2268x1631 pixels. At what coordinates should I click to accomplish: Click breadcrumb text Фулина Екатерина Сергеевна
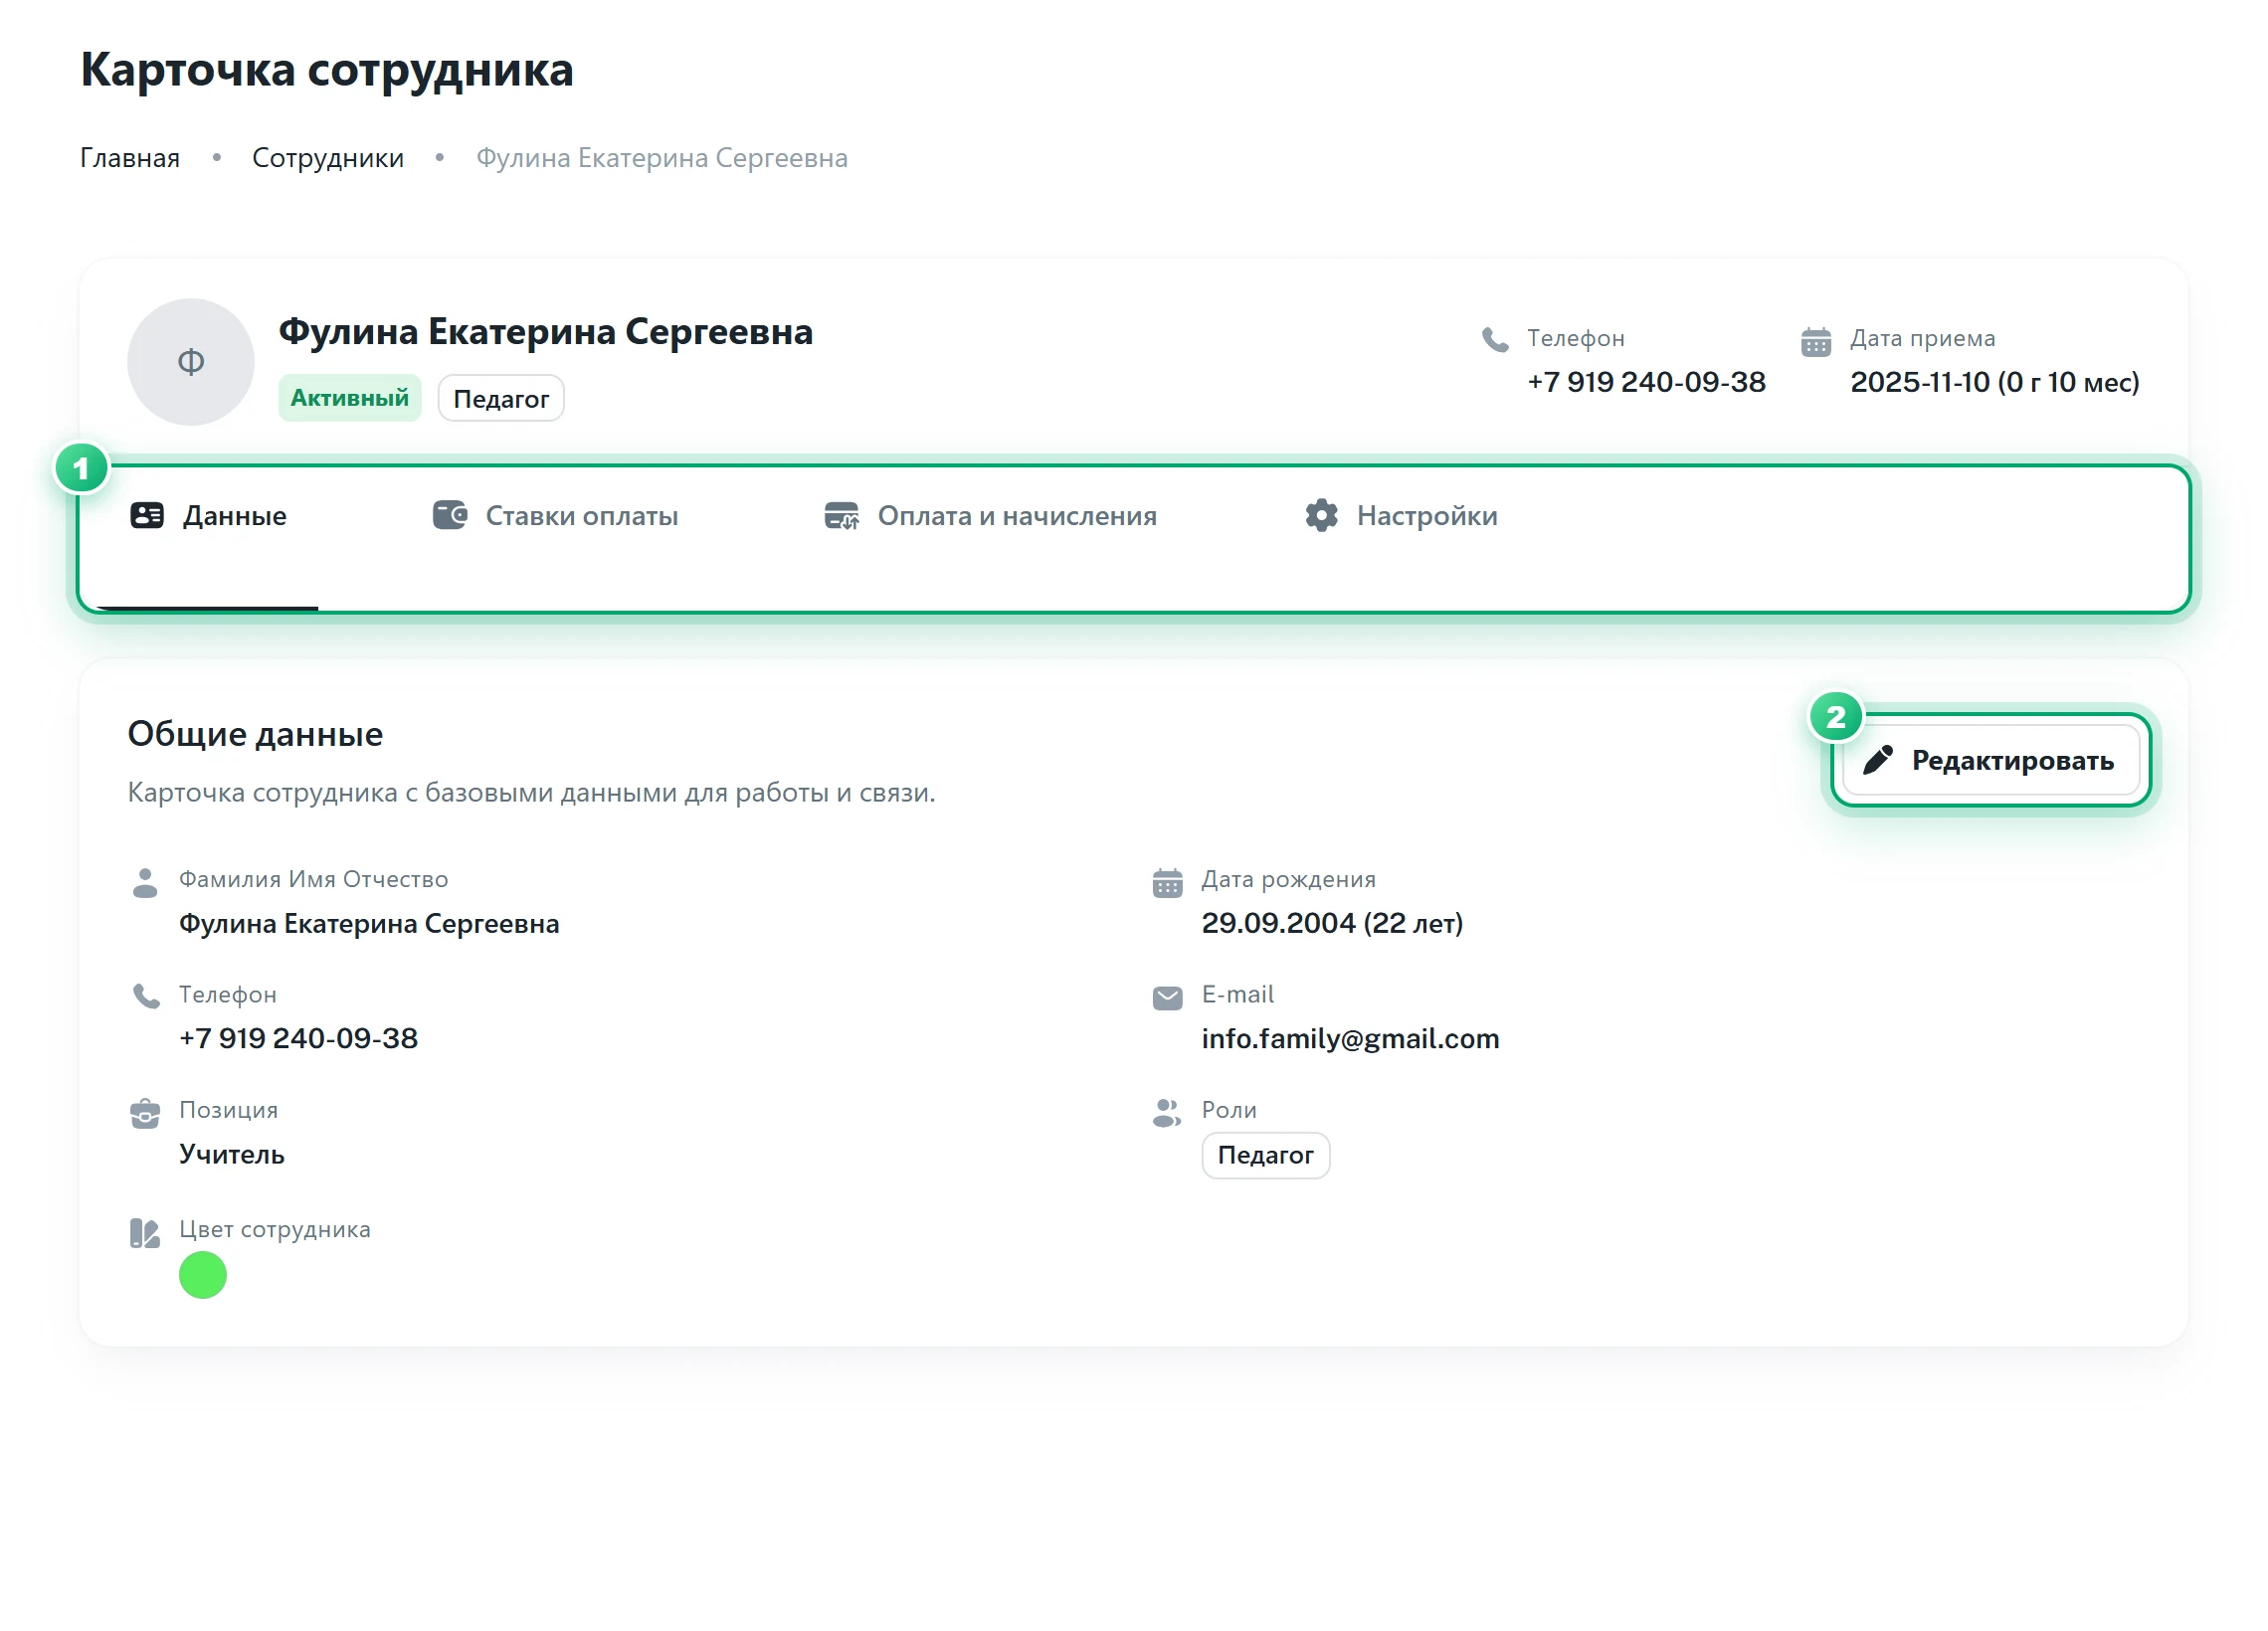(x=662, y=158)
